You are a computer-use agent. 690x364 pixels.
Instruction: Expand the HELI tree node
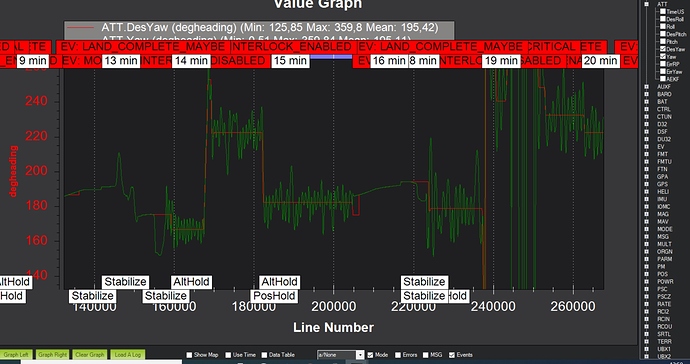point(646,191)
